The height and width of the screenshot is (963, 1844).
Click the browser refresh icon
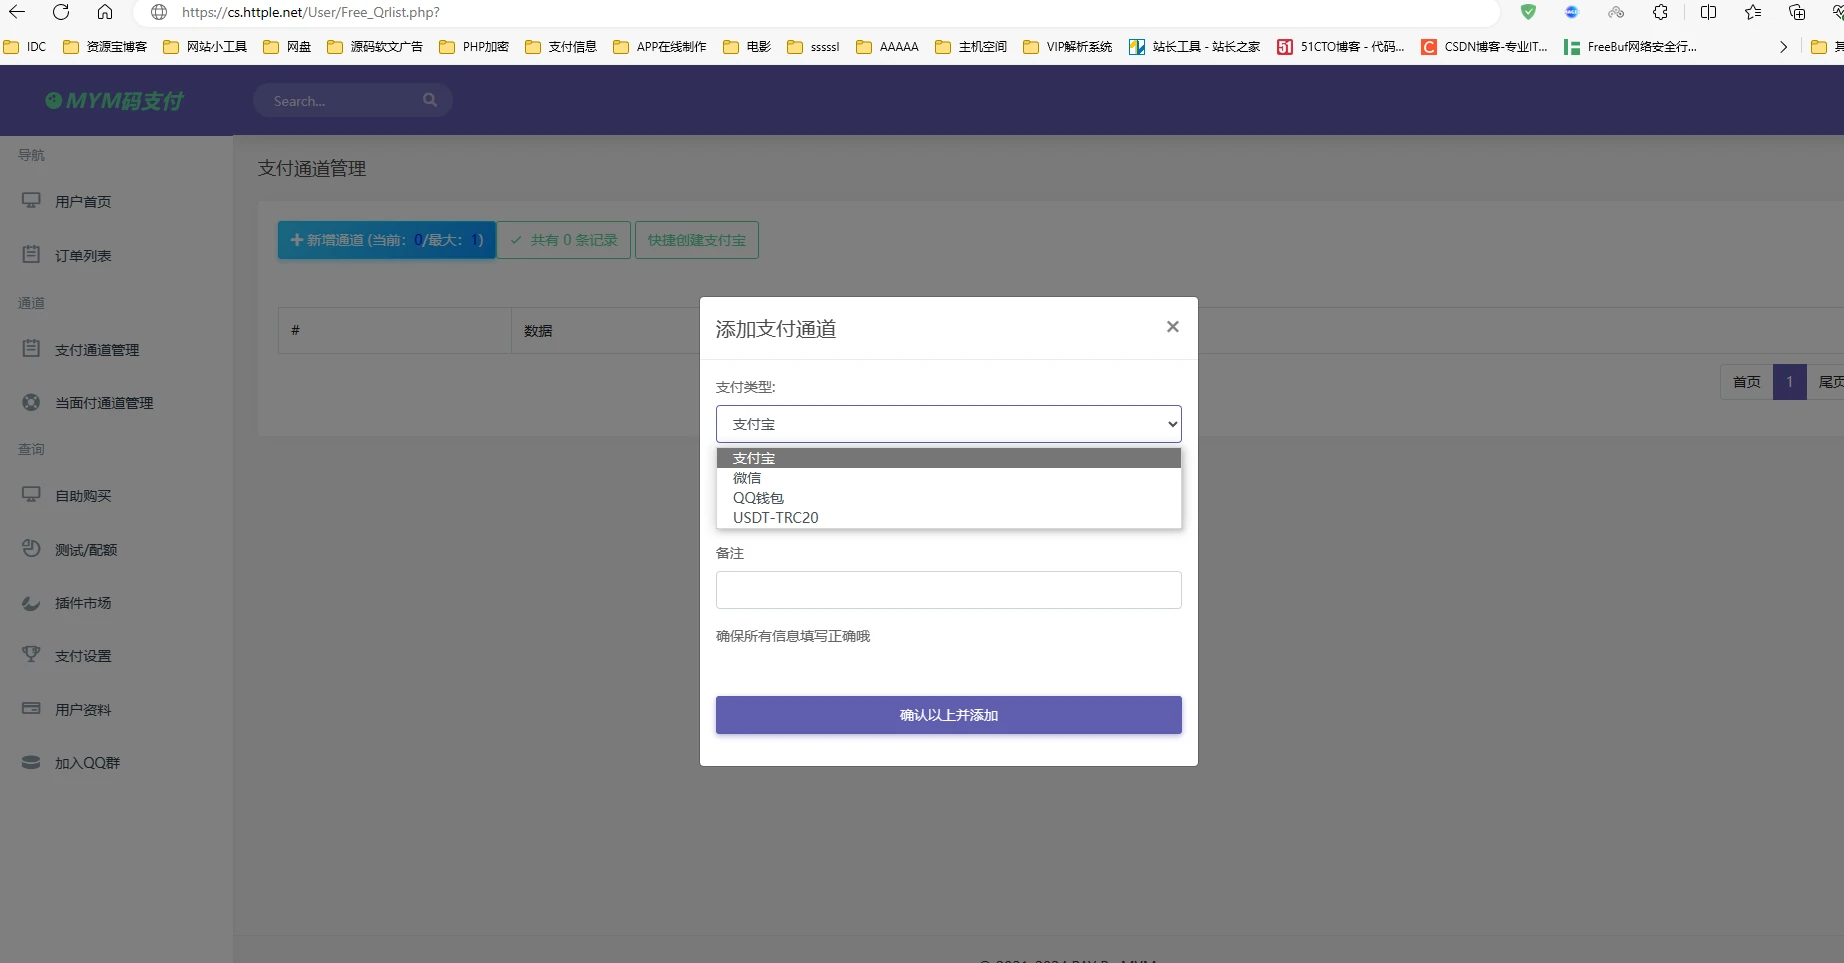click(x=61, y=13)
